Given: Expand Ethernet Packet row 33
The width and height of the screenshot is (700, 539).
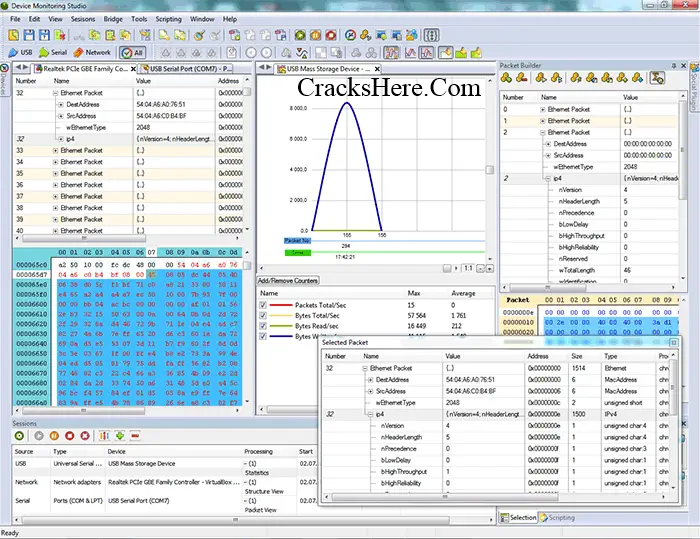Looking at the screenshot, I should [x=55, y=150].
